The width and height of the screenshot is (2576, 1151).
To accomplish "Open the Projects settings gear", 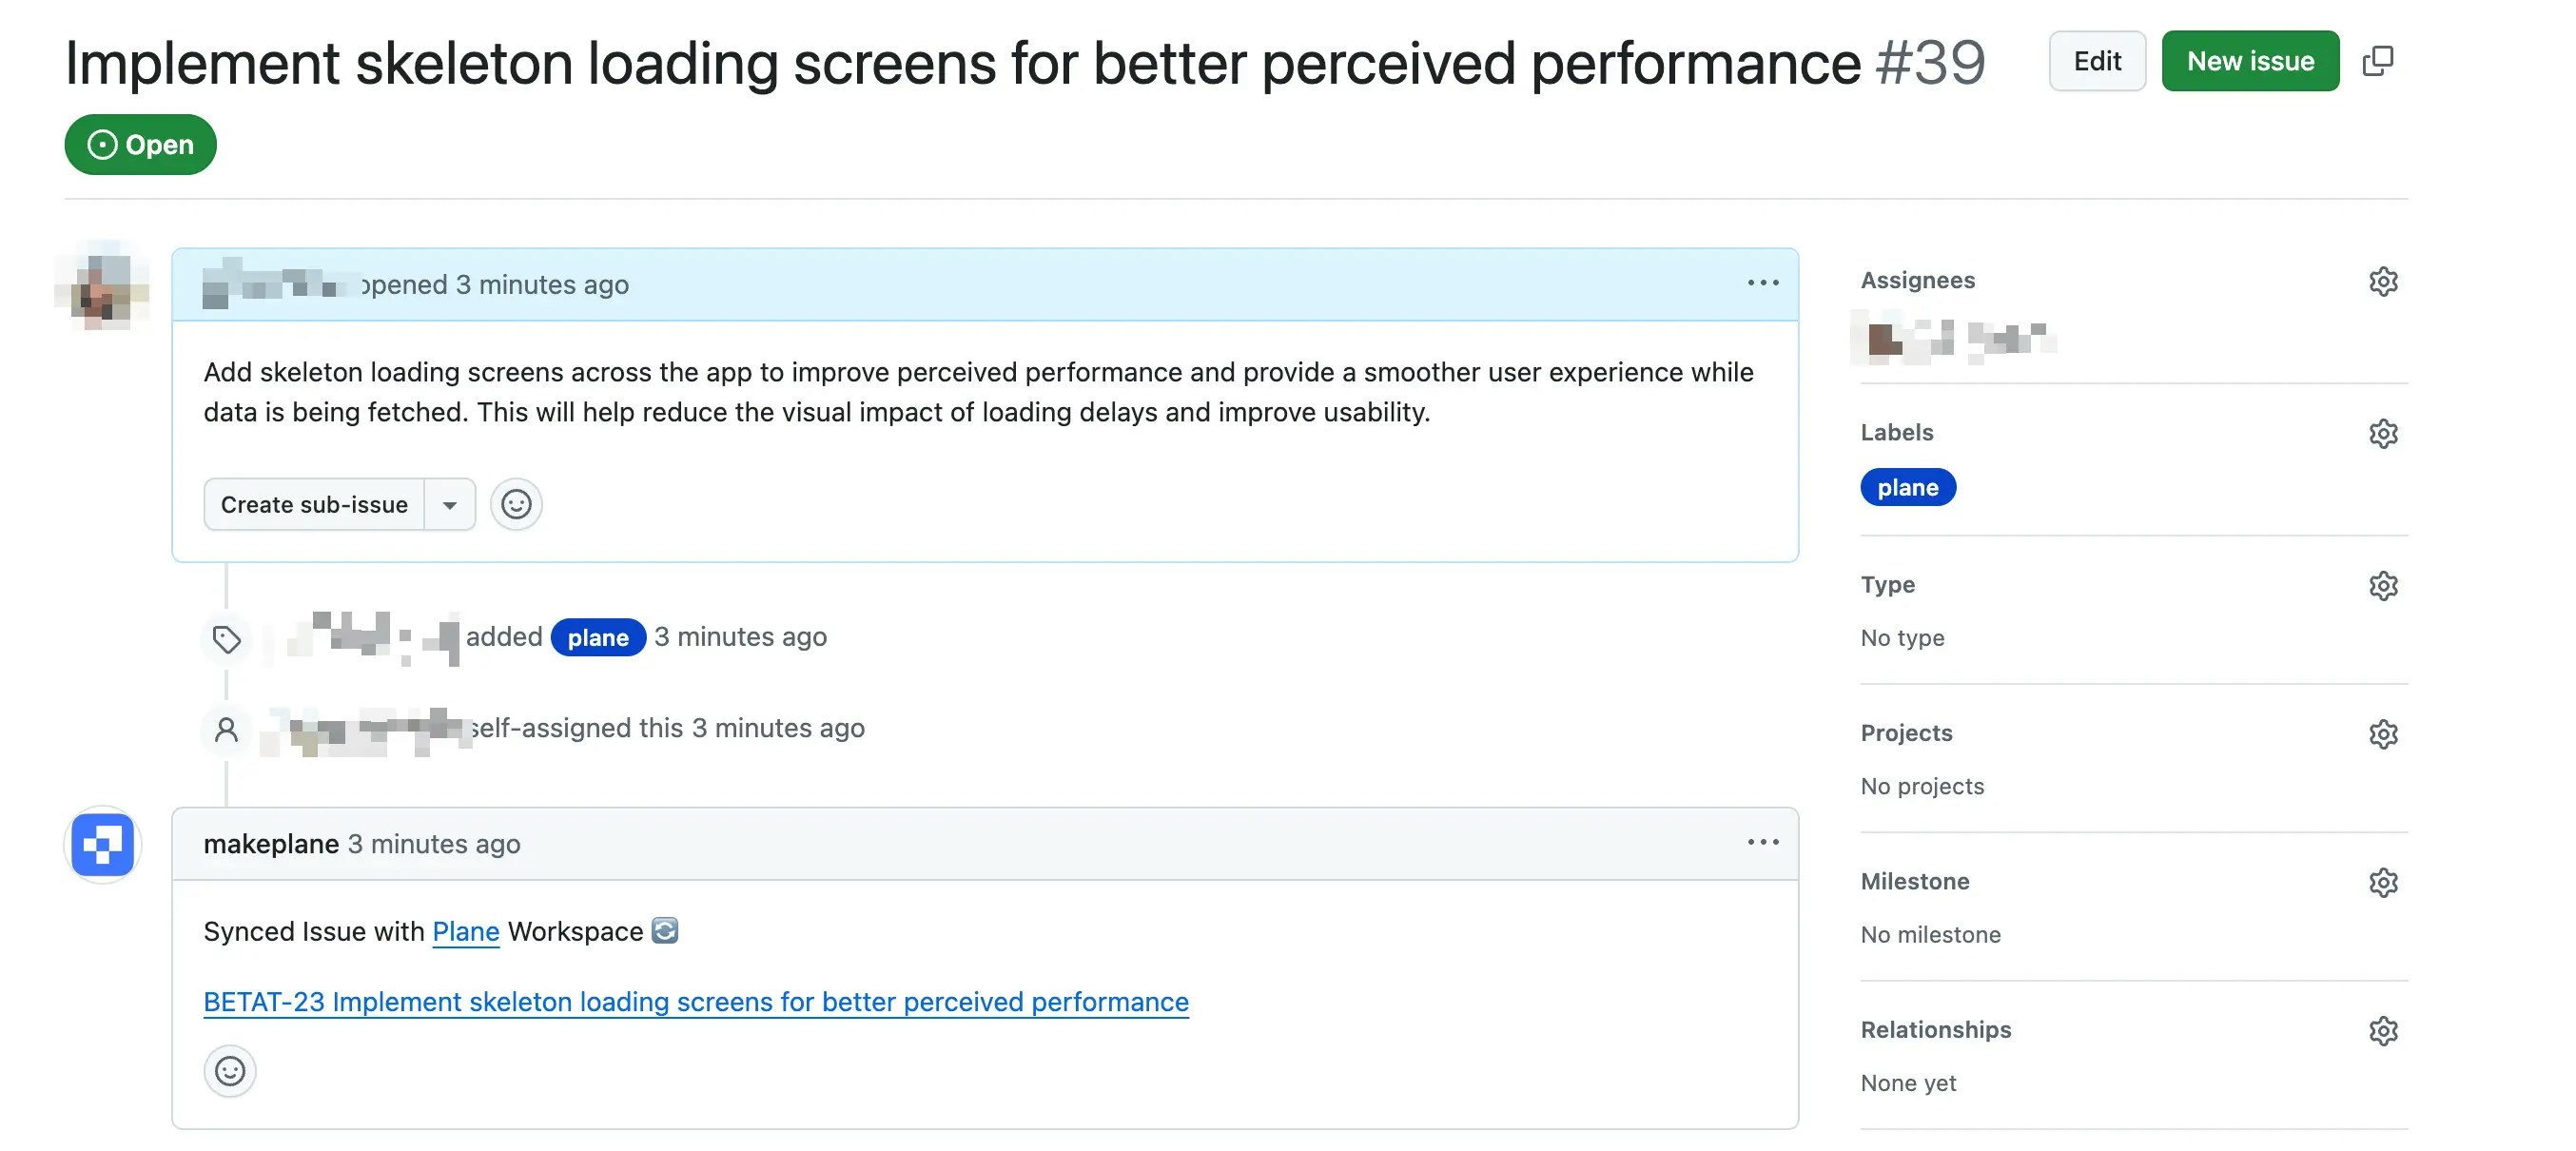I will (2385, 733).
